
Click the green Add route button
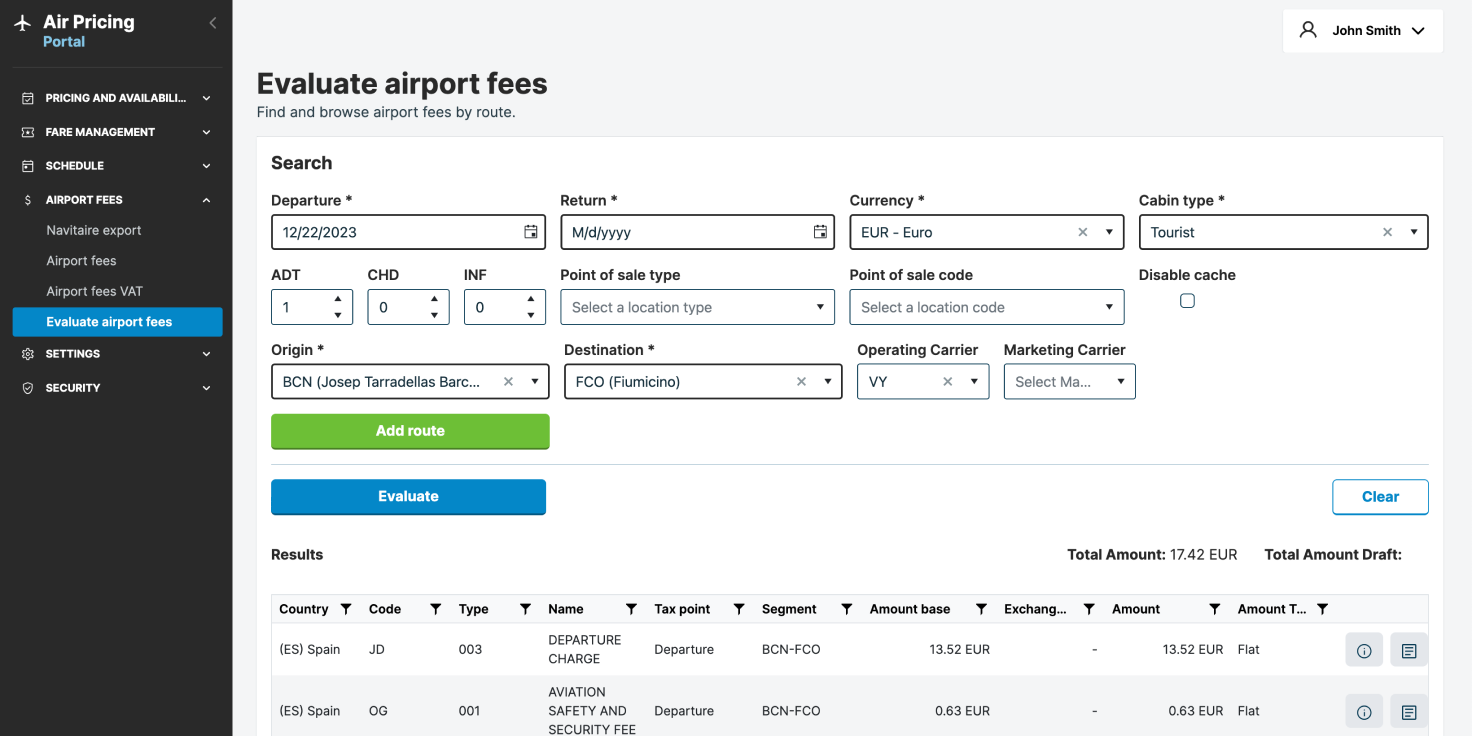[x=410, y=431]
